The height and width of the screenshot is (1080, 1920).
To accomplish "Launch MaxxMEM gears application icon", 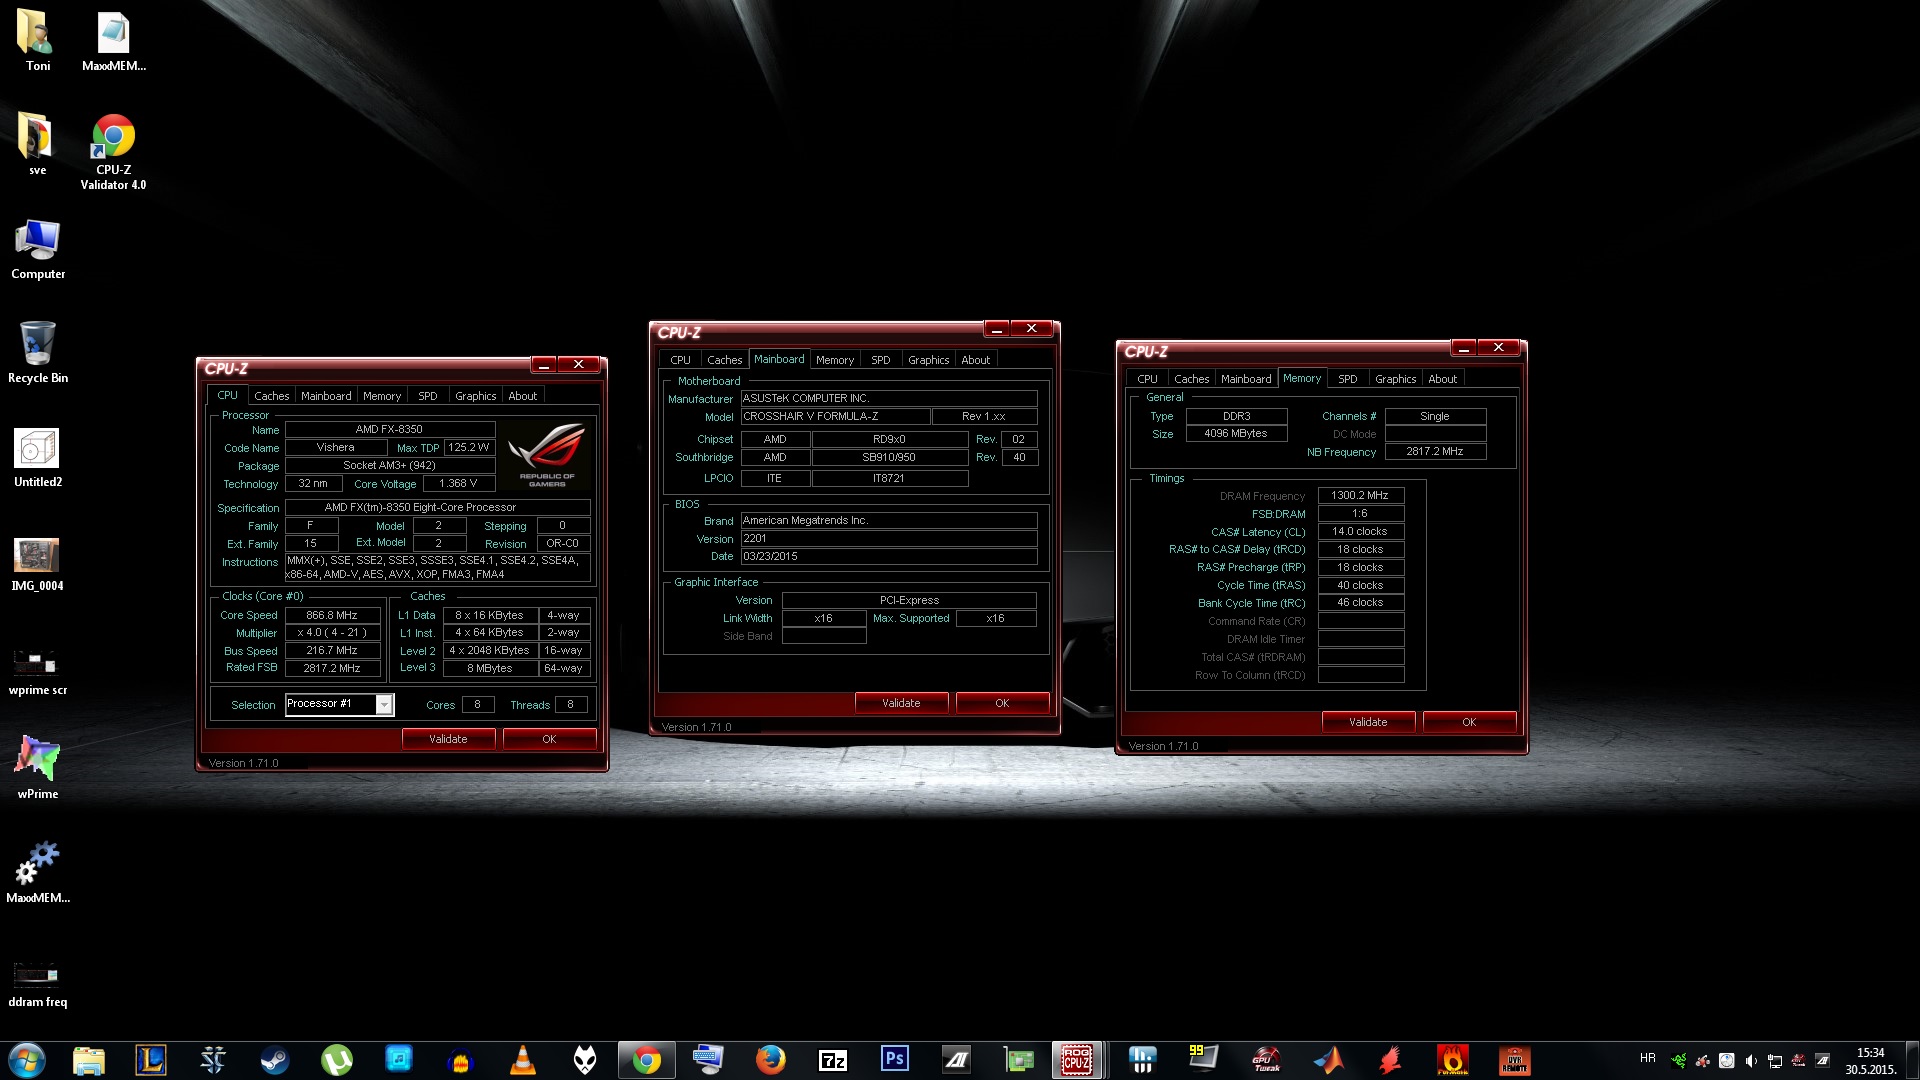I will pos(37,872).
